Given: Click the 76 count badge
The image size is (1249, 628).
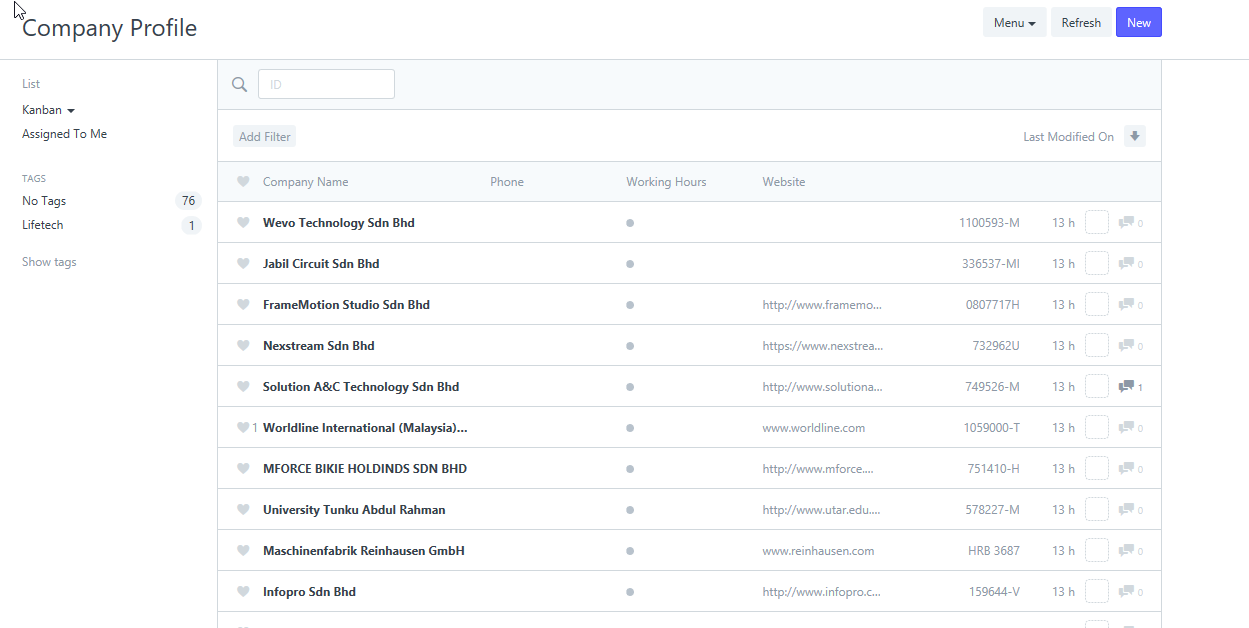Looking at the screenshot, I should pos(188,201).
